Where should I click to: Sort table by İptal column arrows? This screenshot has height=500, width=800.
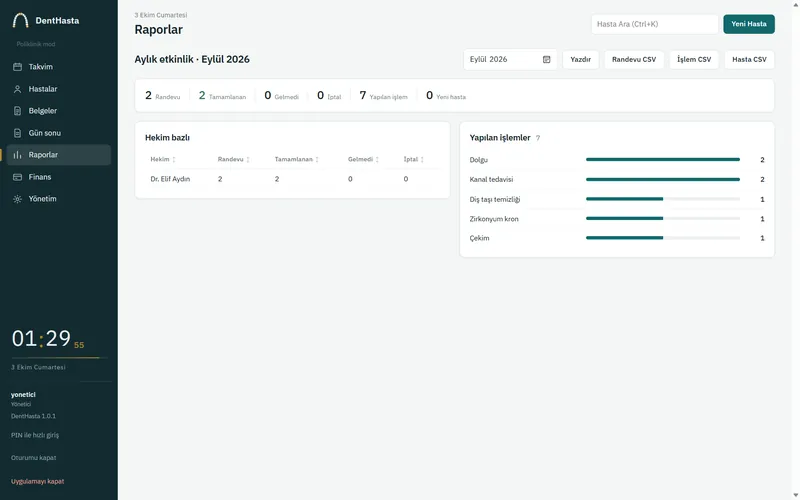pyautogui.click(x=422, y=160)
